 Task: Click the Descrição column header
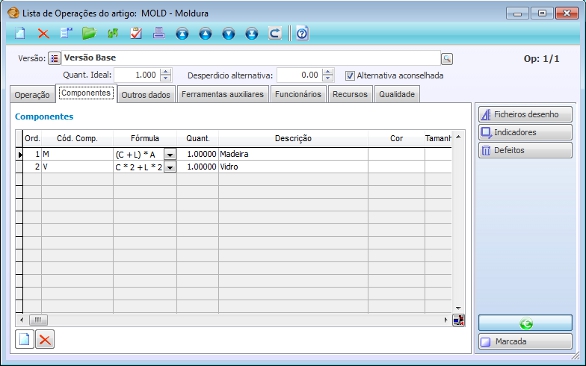pos(293,138)
